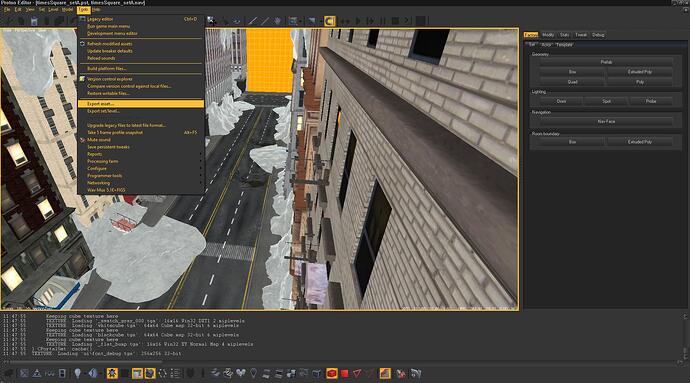This screenshot has width=690, height=383.
Task: Open the Model menu
Action: pos(67,9)
